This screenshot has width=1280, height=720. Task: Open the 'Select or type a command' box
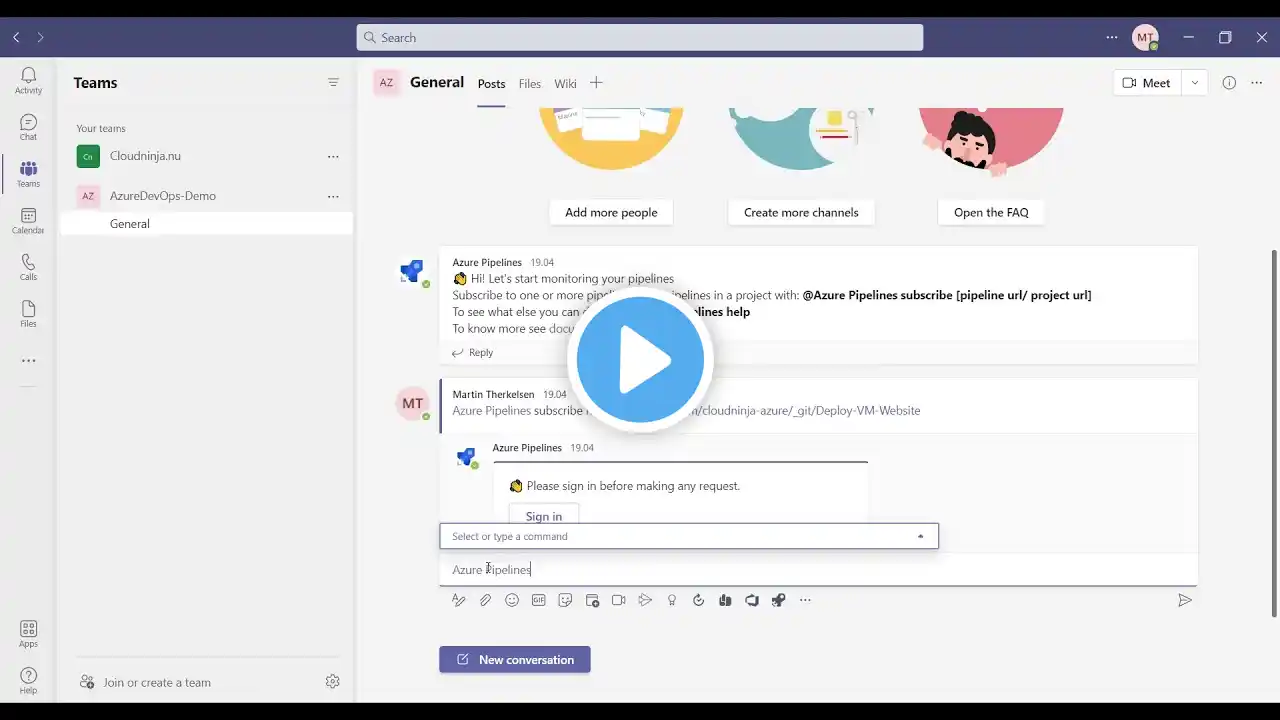click(689, 536)
